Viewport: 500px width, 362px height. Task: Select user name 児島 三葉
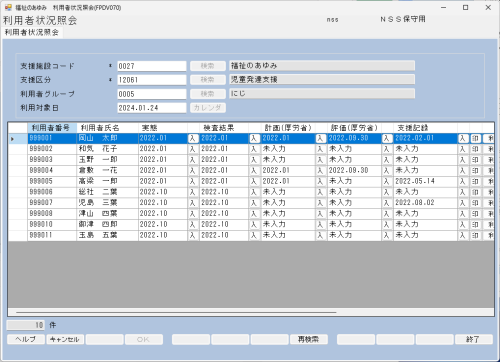click(x=107, y=203)
